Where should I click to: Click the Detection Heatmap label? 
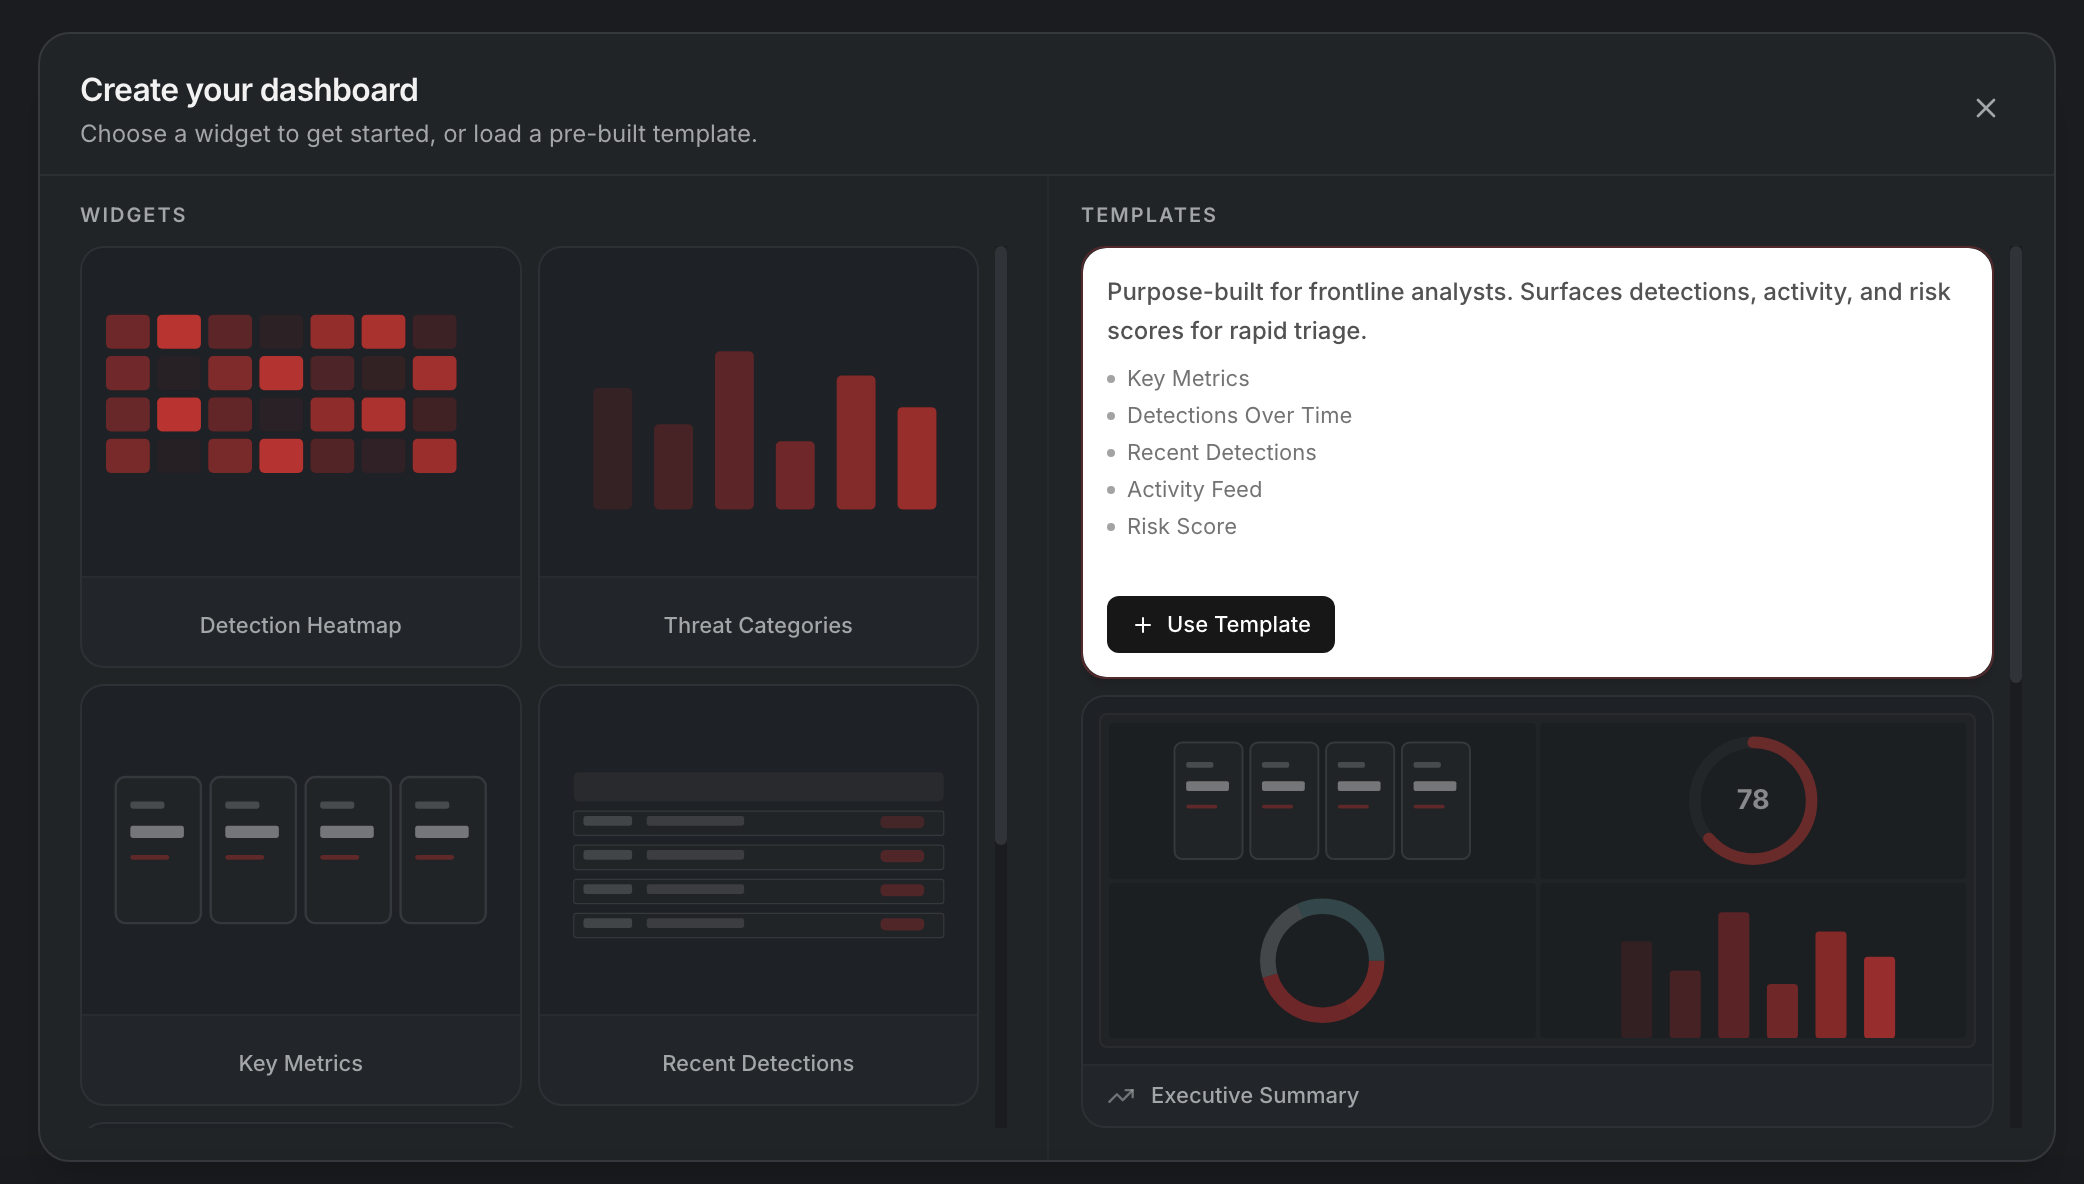[x=300, y=626]
